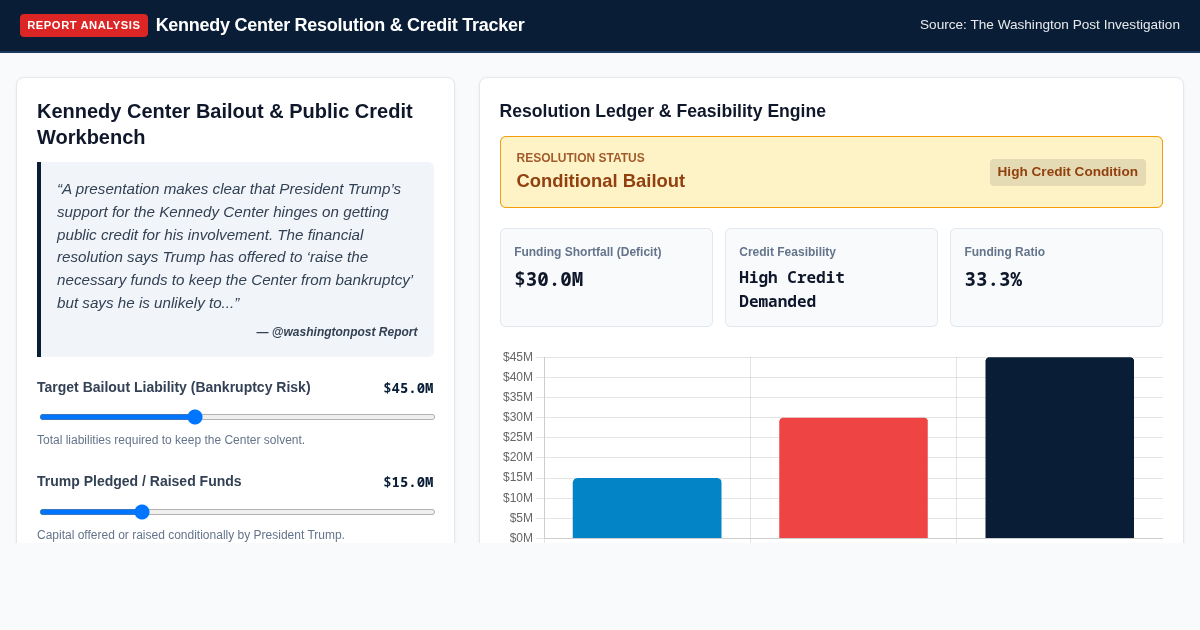
Task: Click the $15.0M pledged funds value
Action: point(408,482)
